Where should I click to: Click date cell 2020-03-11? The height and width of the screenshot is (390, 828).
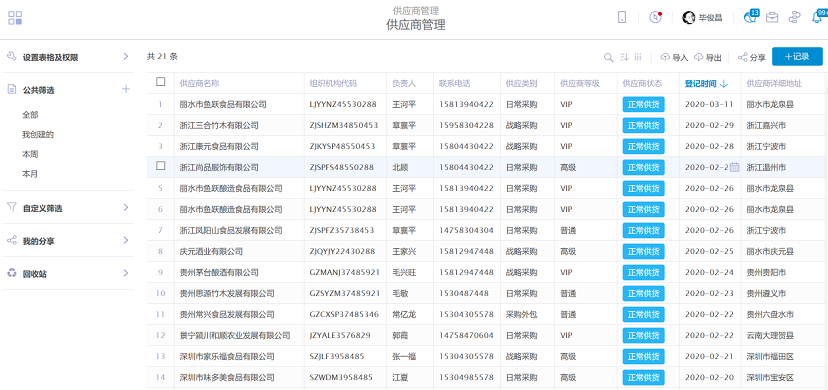tap(709, 104)
